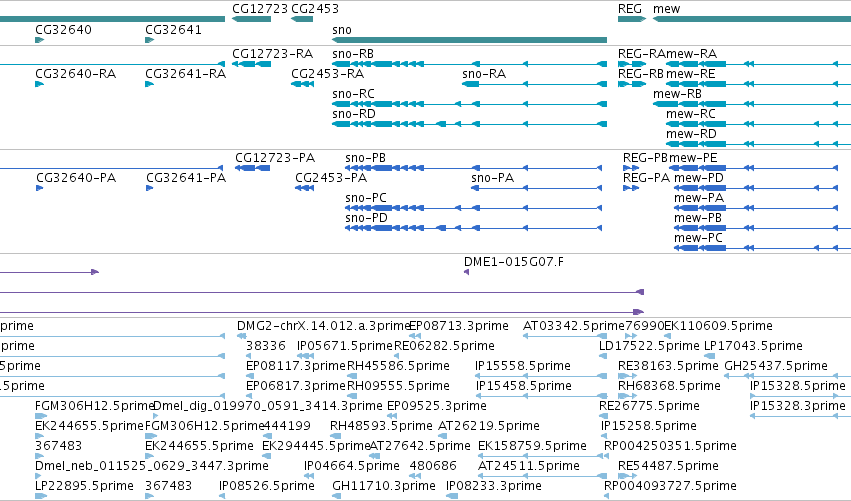Select the mew-RA transcript label

tap(691, 54)
